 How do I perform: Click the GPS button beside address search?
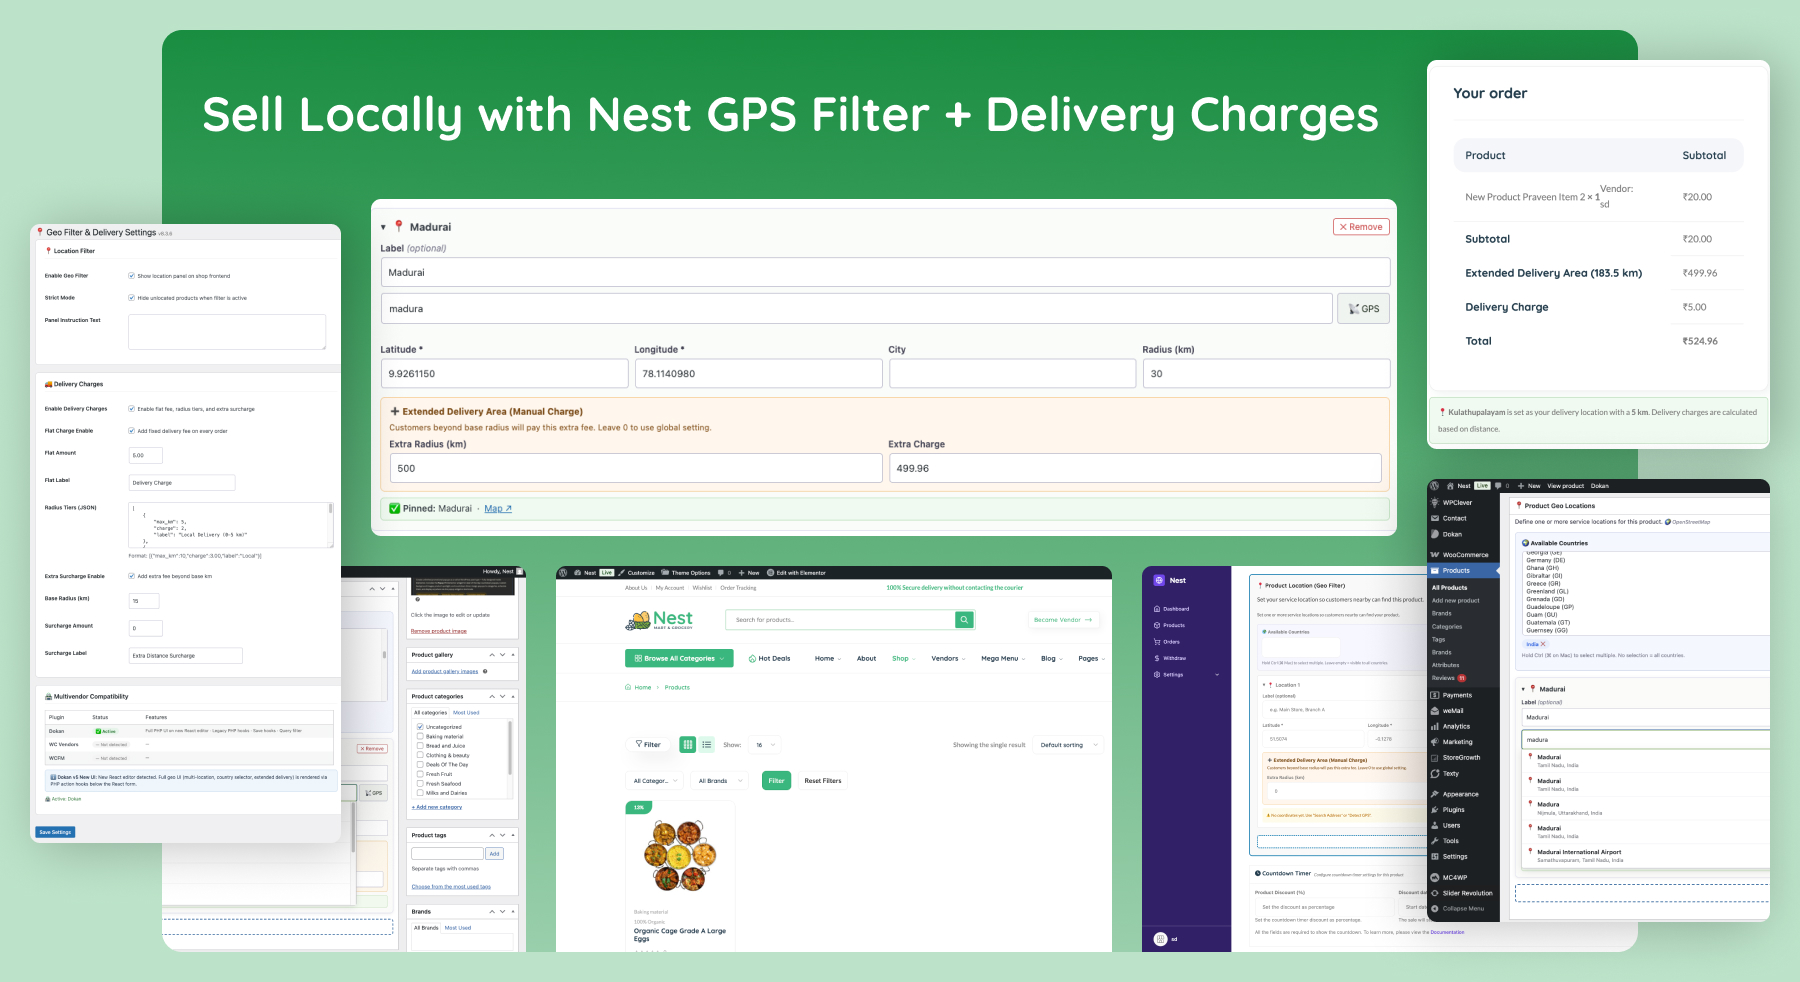pos(1363,309)
